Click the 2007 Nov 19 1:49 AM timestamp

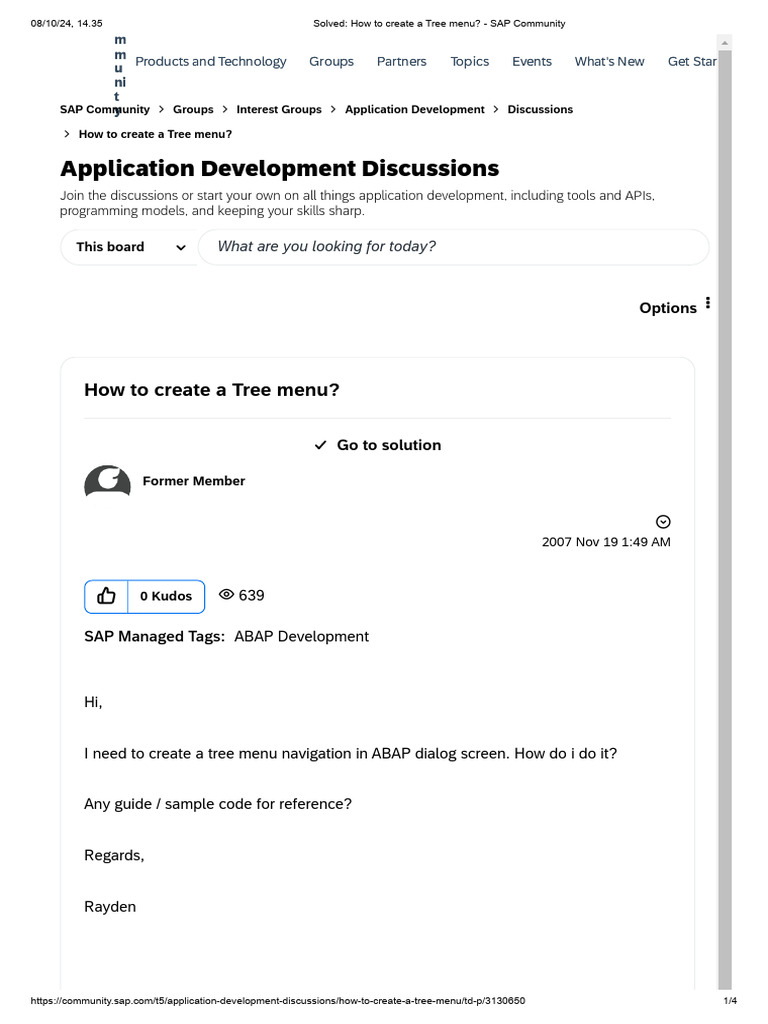pyautogui.click(x=606, y=542)
